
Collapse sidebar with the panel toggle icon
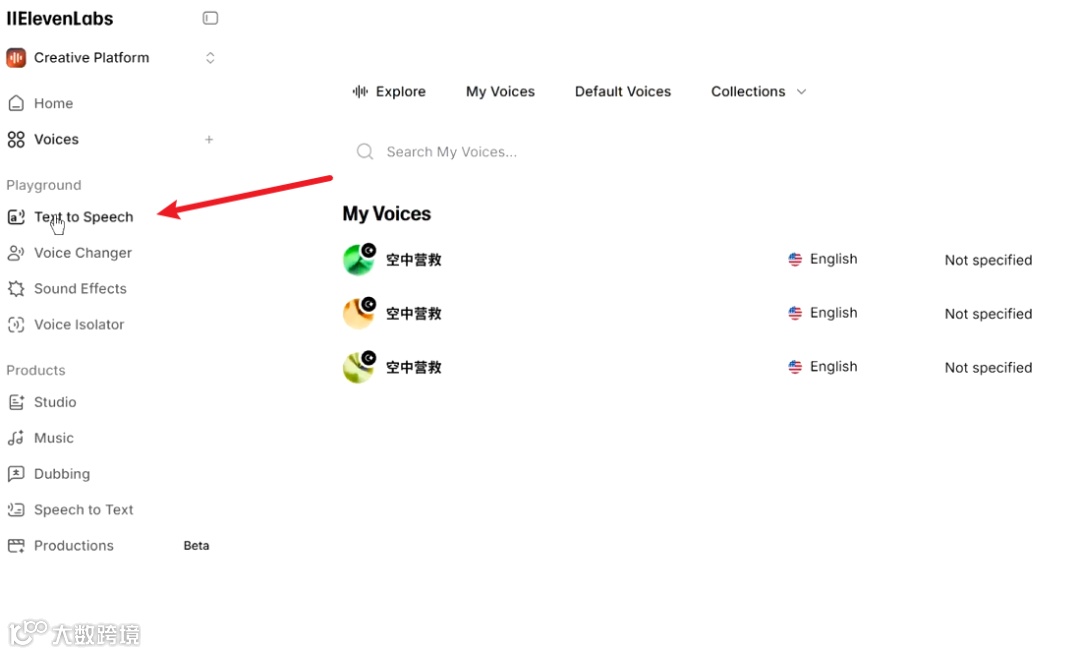[210, 18]
